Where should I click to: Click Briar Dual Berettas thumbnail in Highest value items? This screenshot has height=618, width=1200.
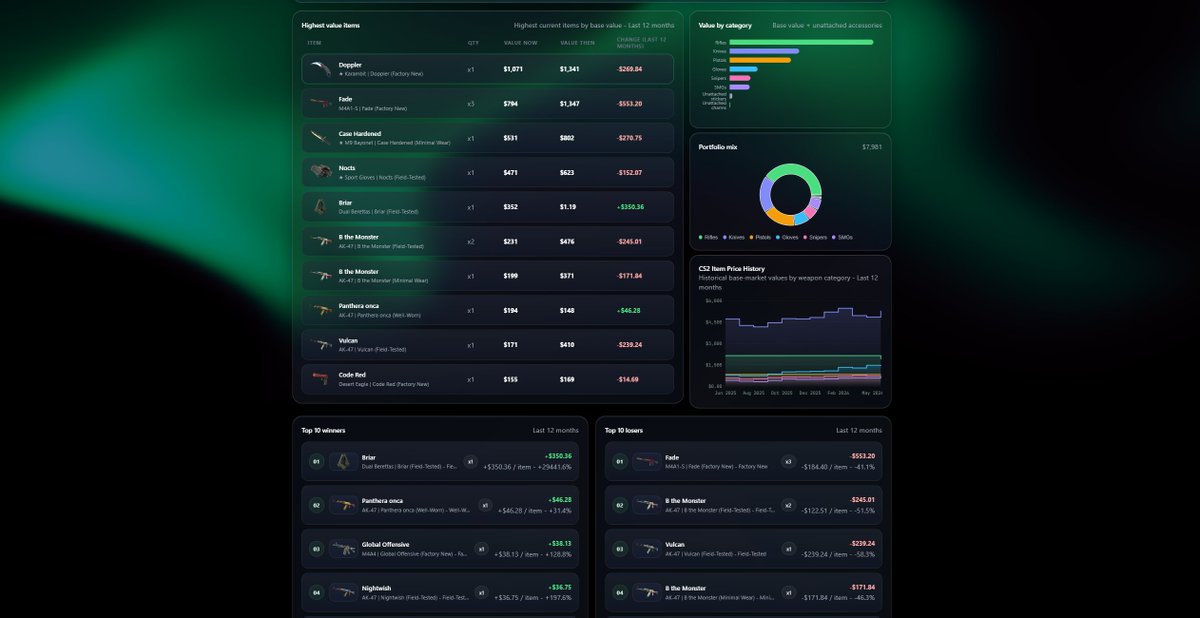click(x=320, y=207)
